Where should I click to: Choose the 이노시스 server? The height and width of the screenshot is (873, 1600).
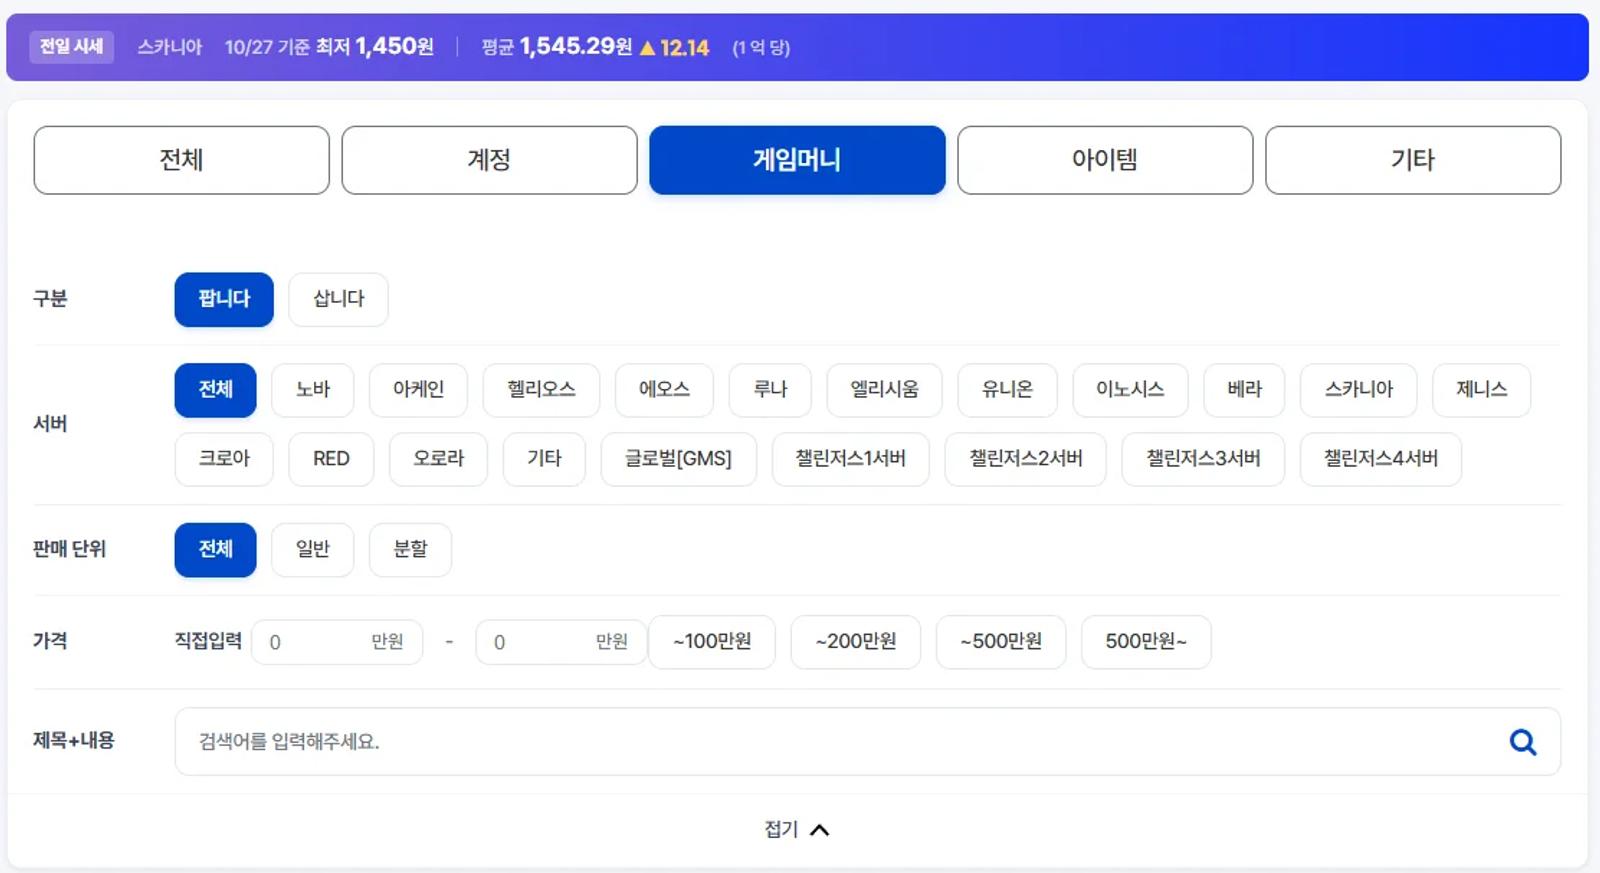pyautogui.click(x=1130, y=390)
